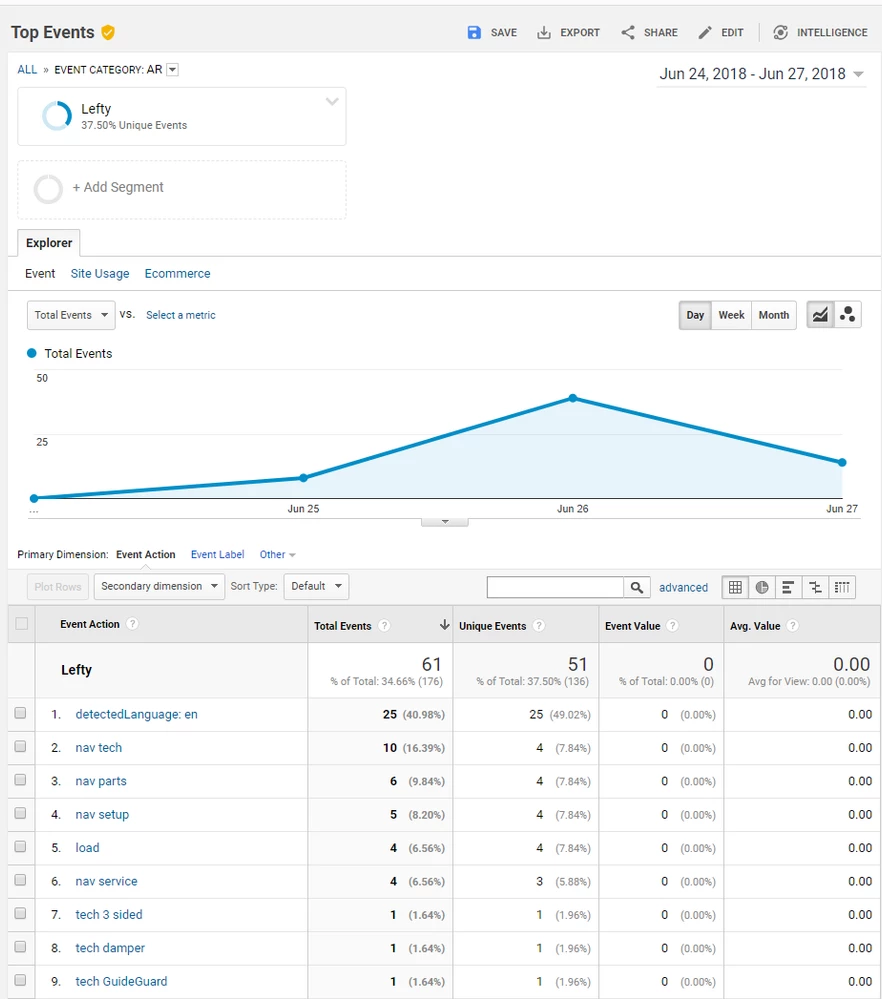Expand the Lefty segment options chevron

pyautogui.click(x=332, y=101)
